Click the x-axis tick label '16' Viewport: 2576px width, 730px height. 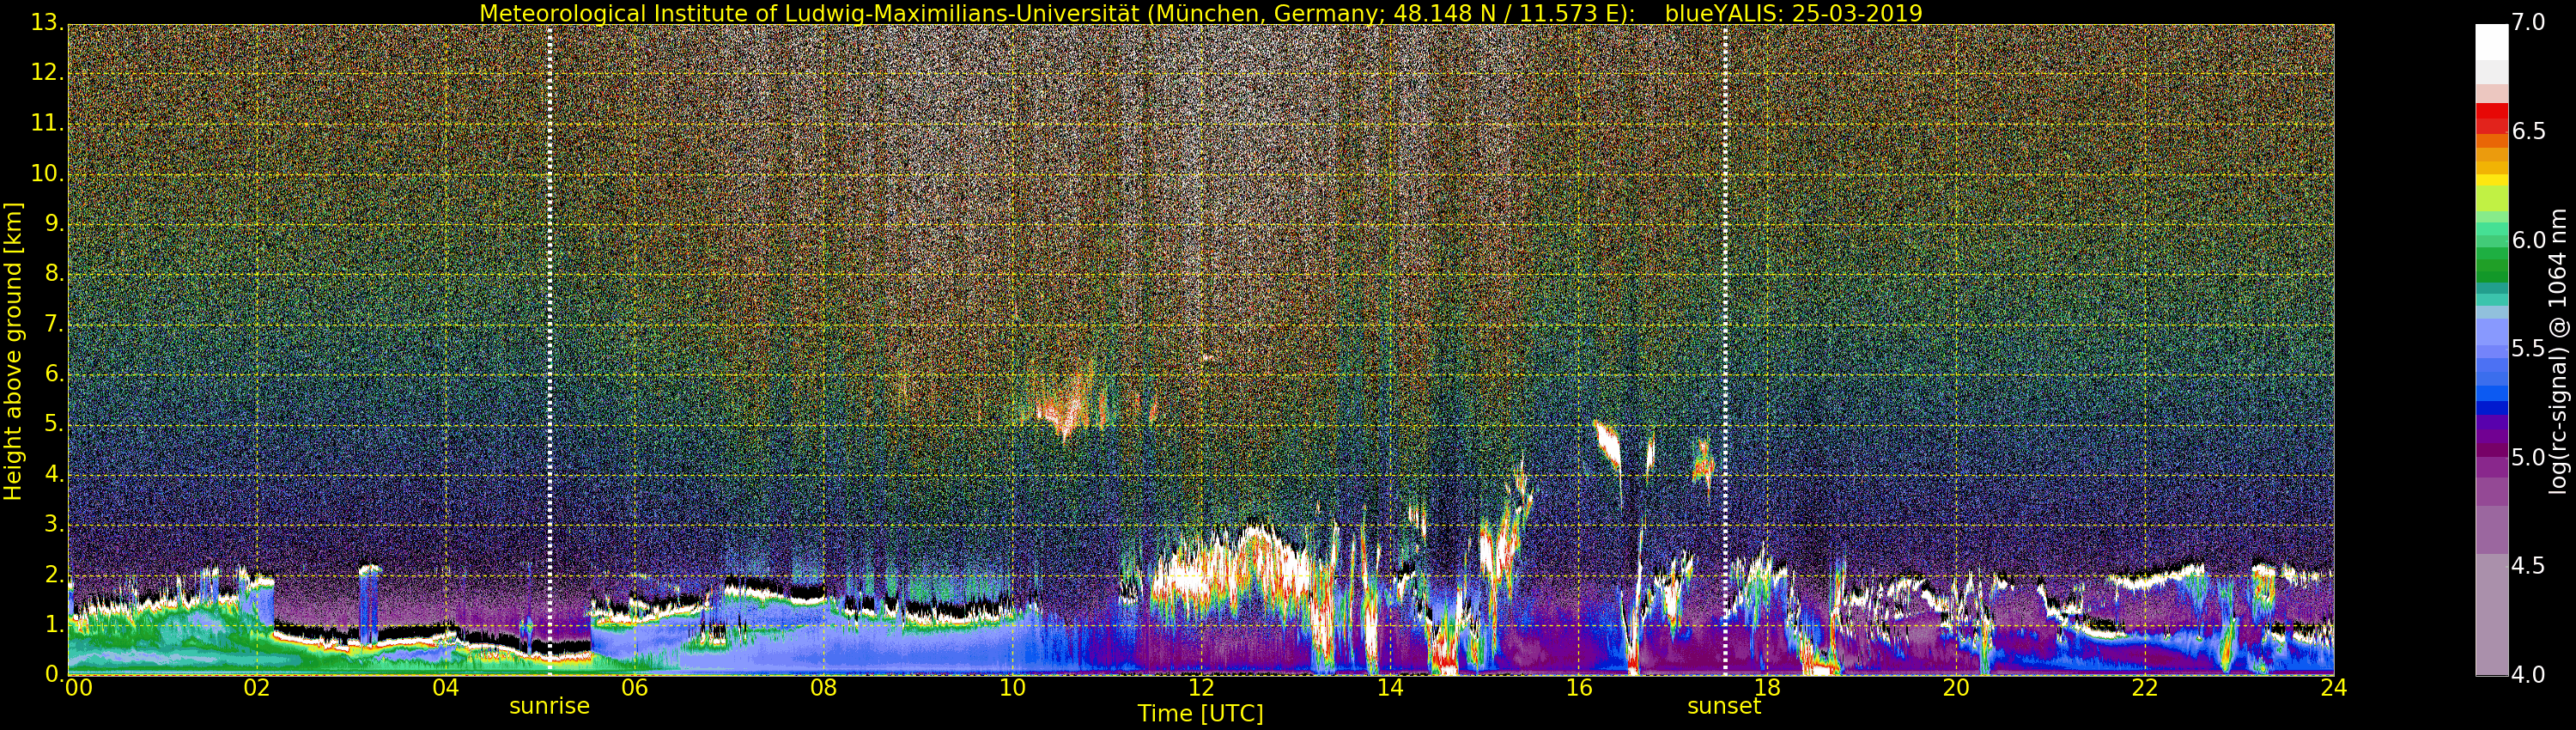click(x=1579, y=688)
